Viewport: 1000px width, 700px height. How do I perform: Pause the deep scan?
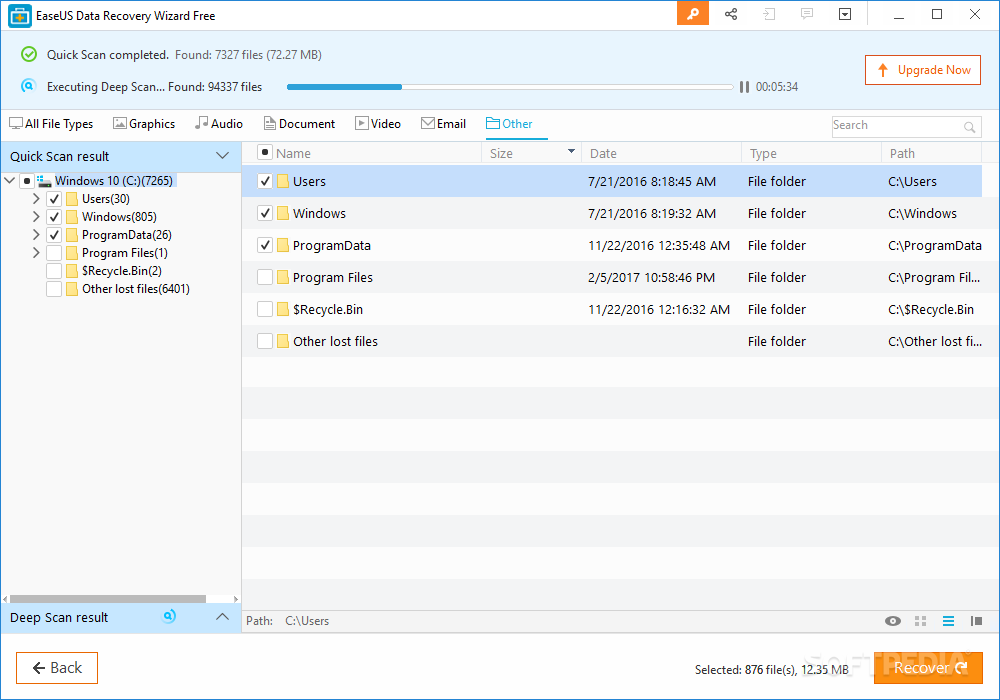pos(744,87)
